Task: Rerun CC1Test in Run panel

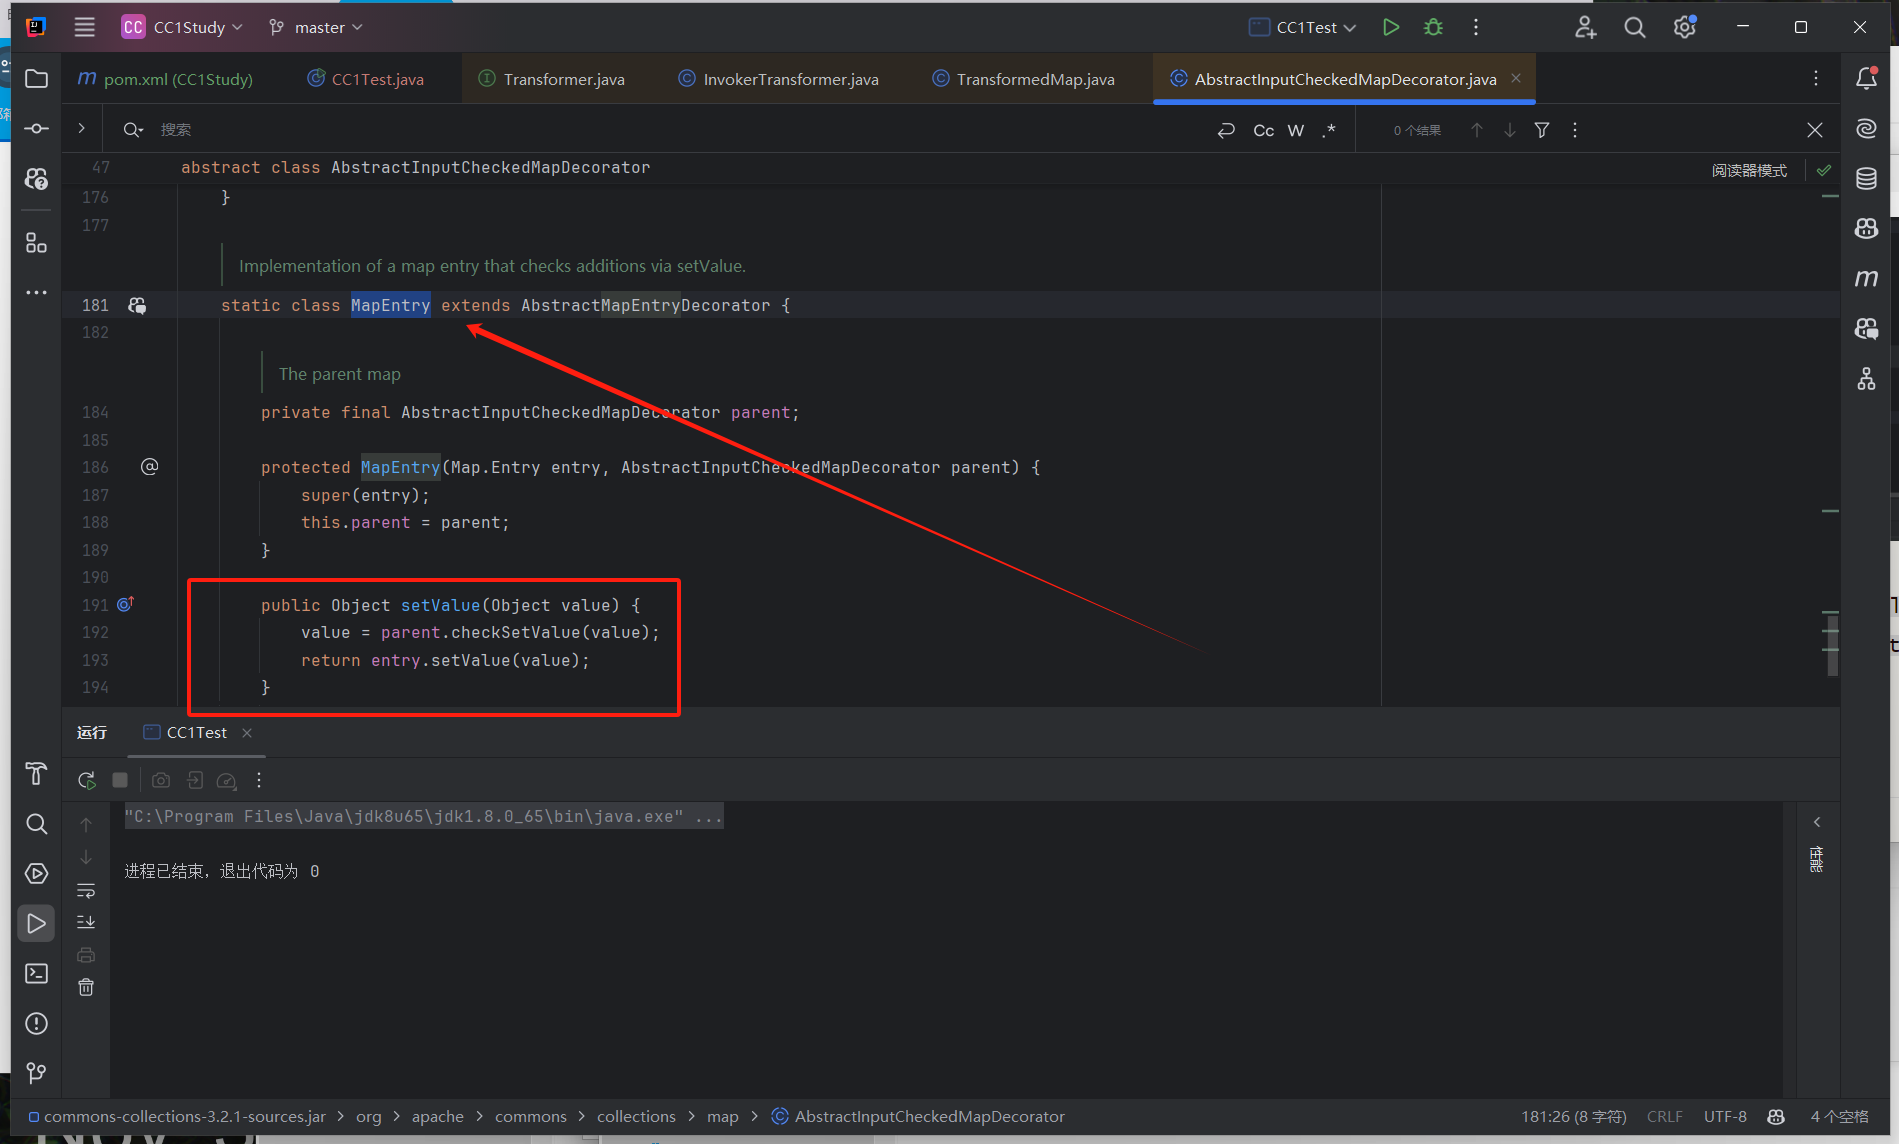Action: (x=87, y=780)
